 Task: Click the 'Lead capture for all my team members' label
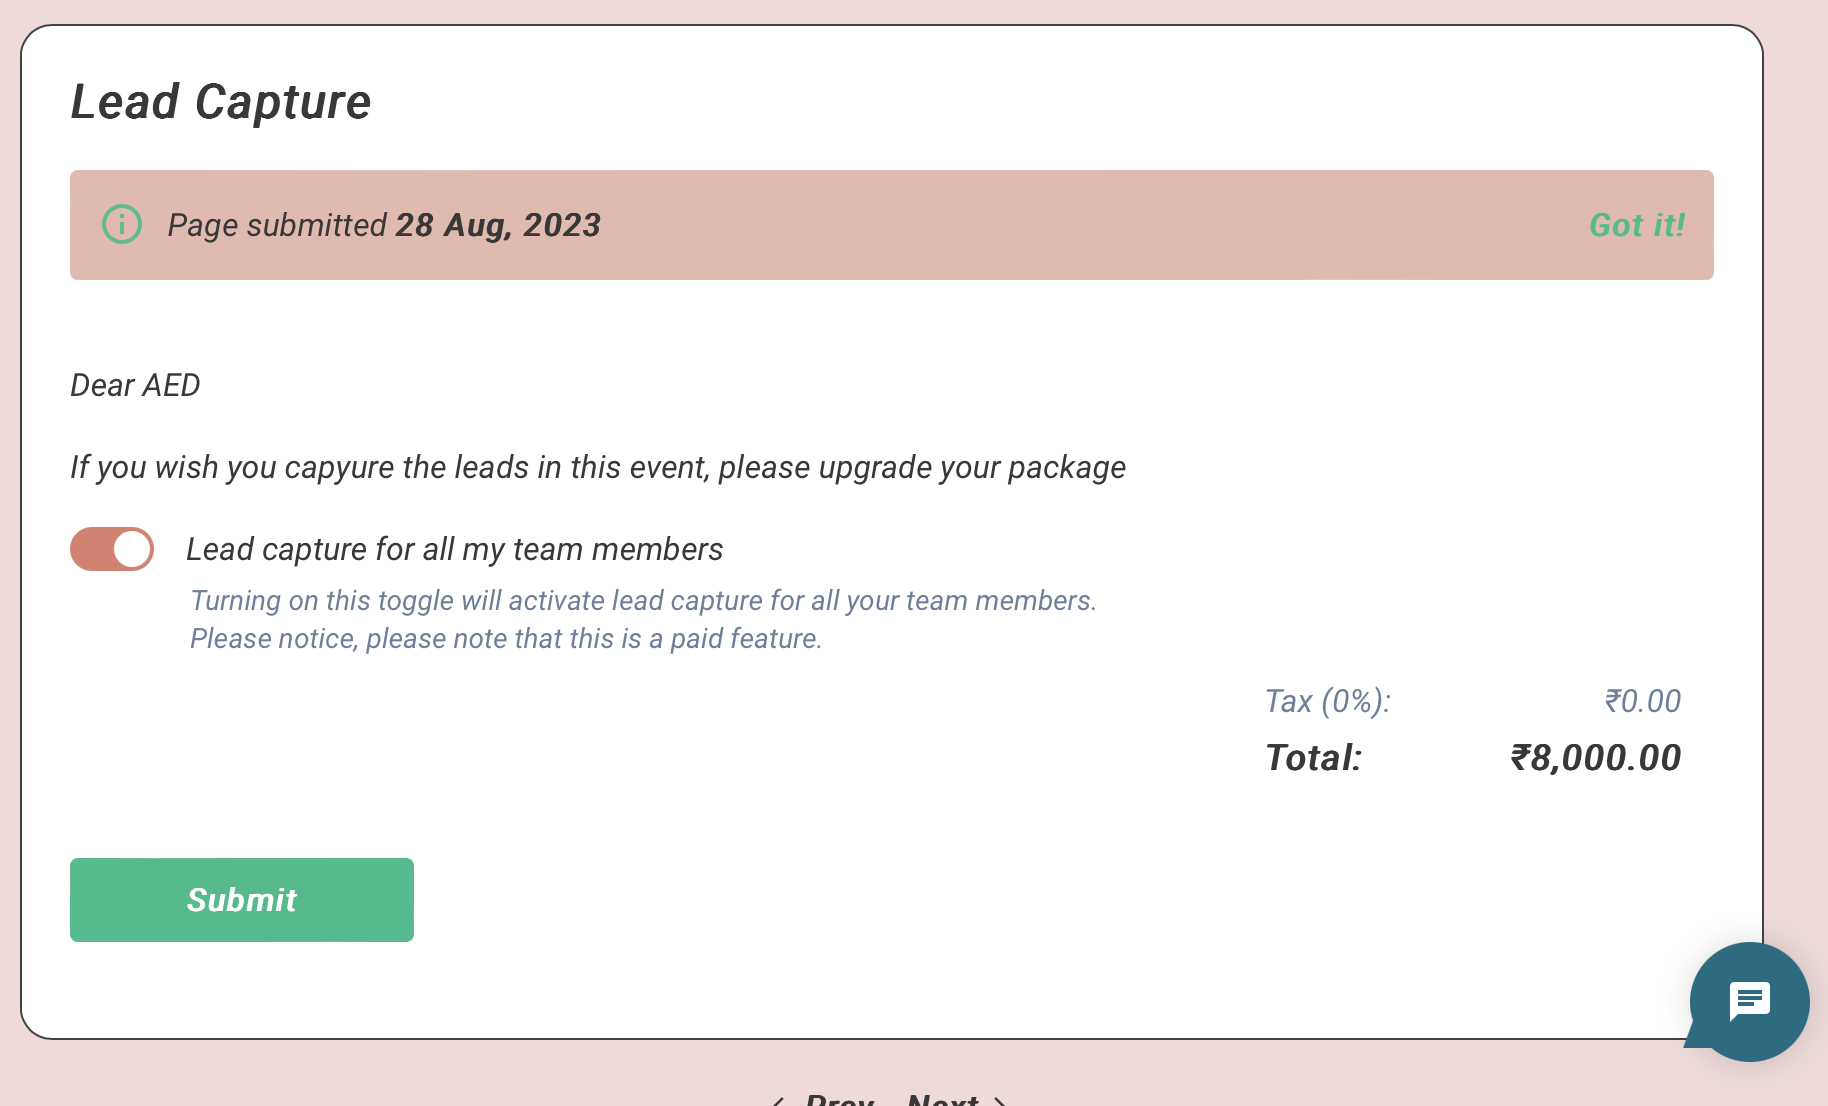tap(454, 549)
